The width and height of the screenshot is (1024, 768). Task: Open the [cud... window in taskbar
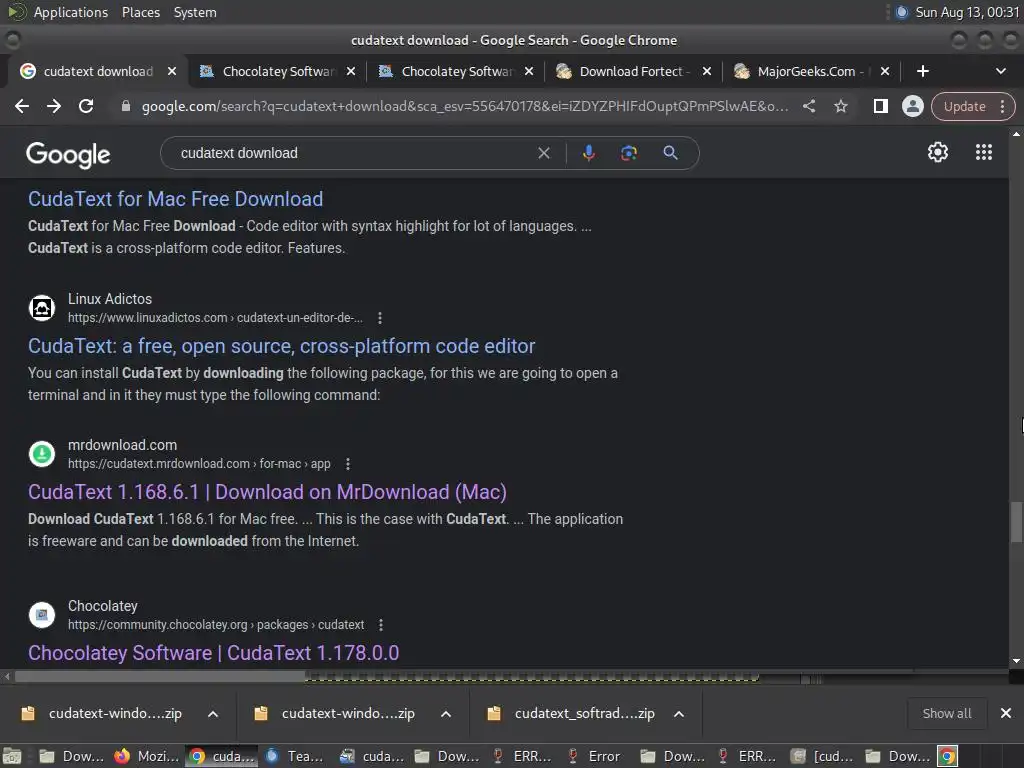coord(823,756)
